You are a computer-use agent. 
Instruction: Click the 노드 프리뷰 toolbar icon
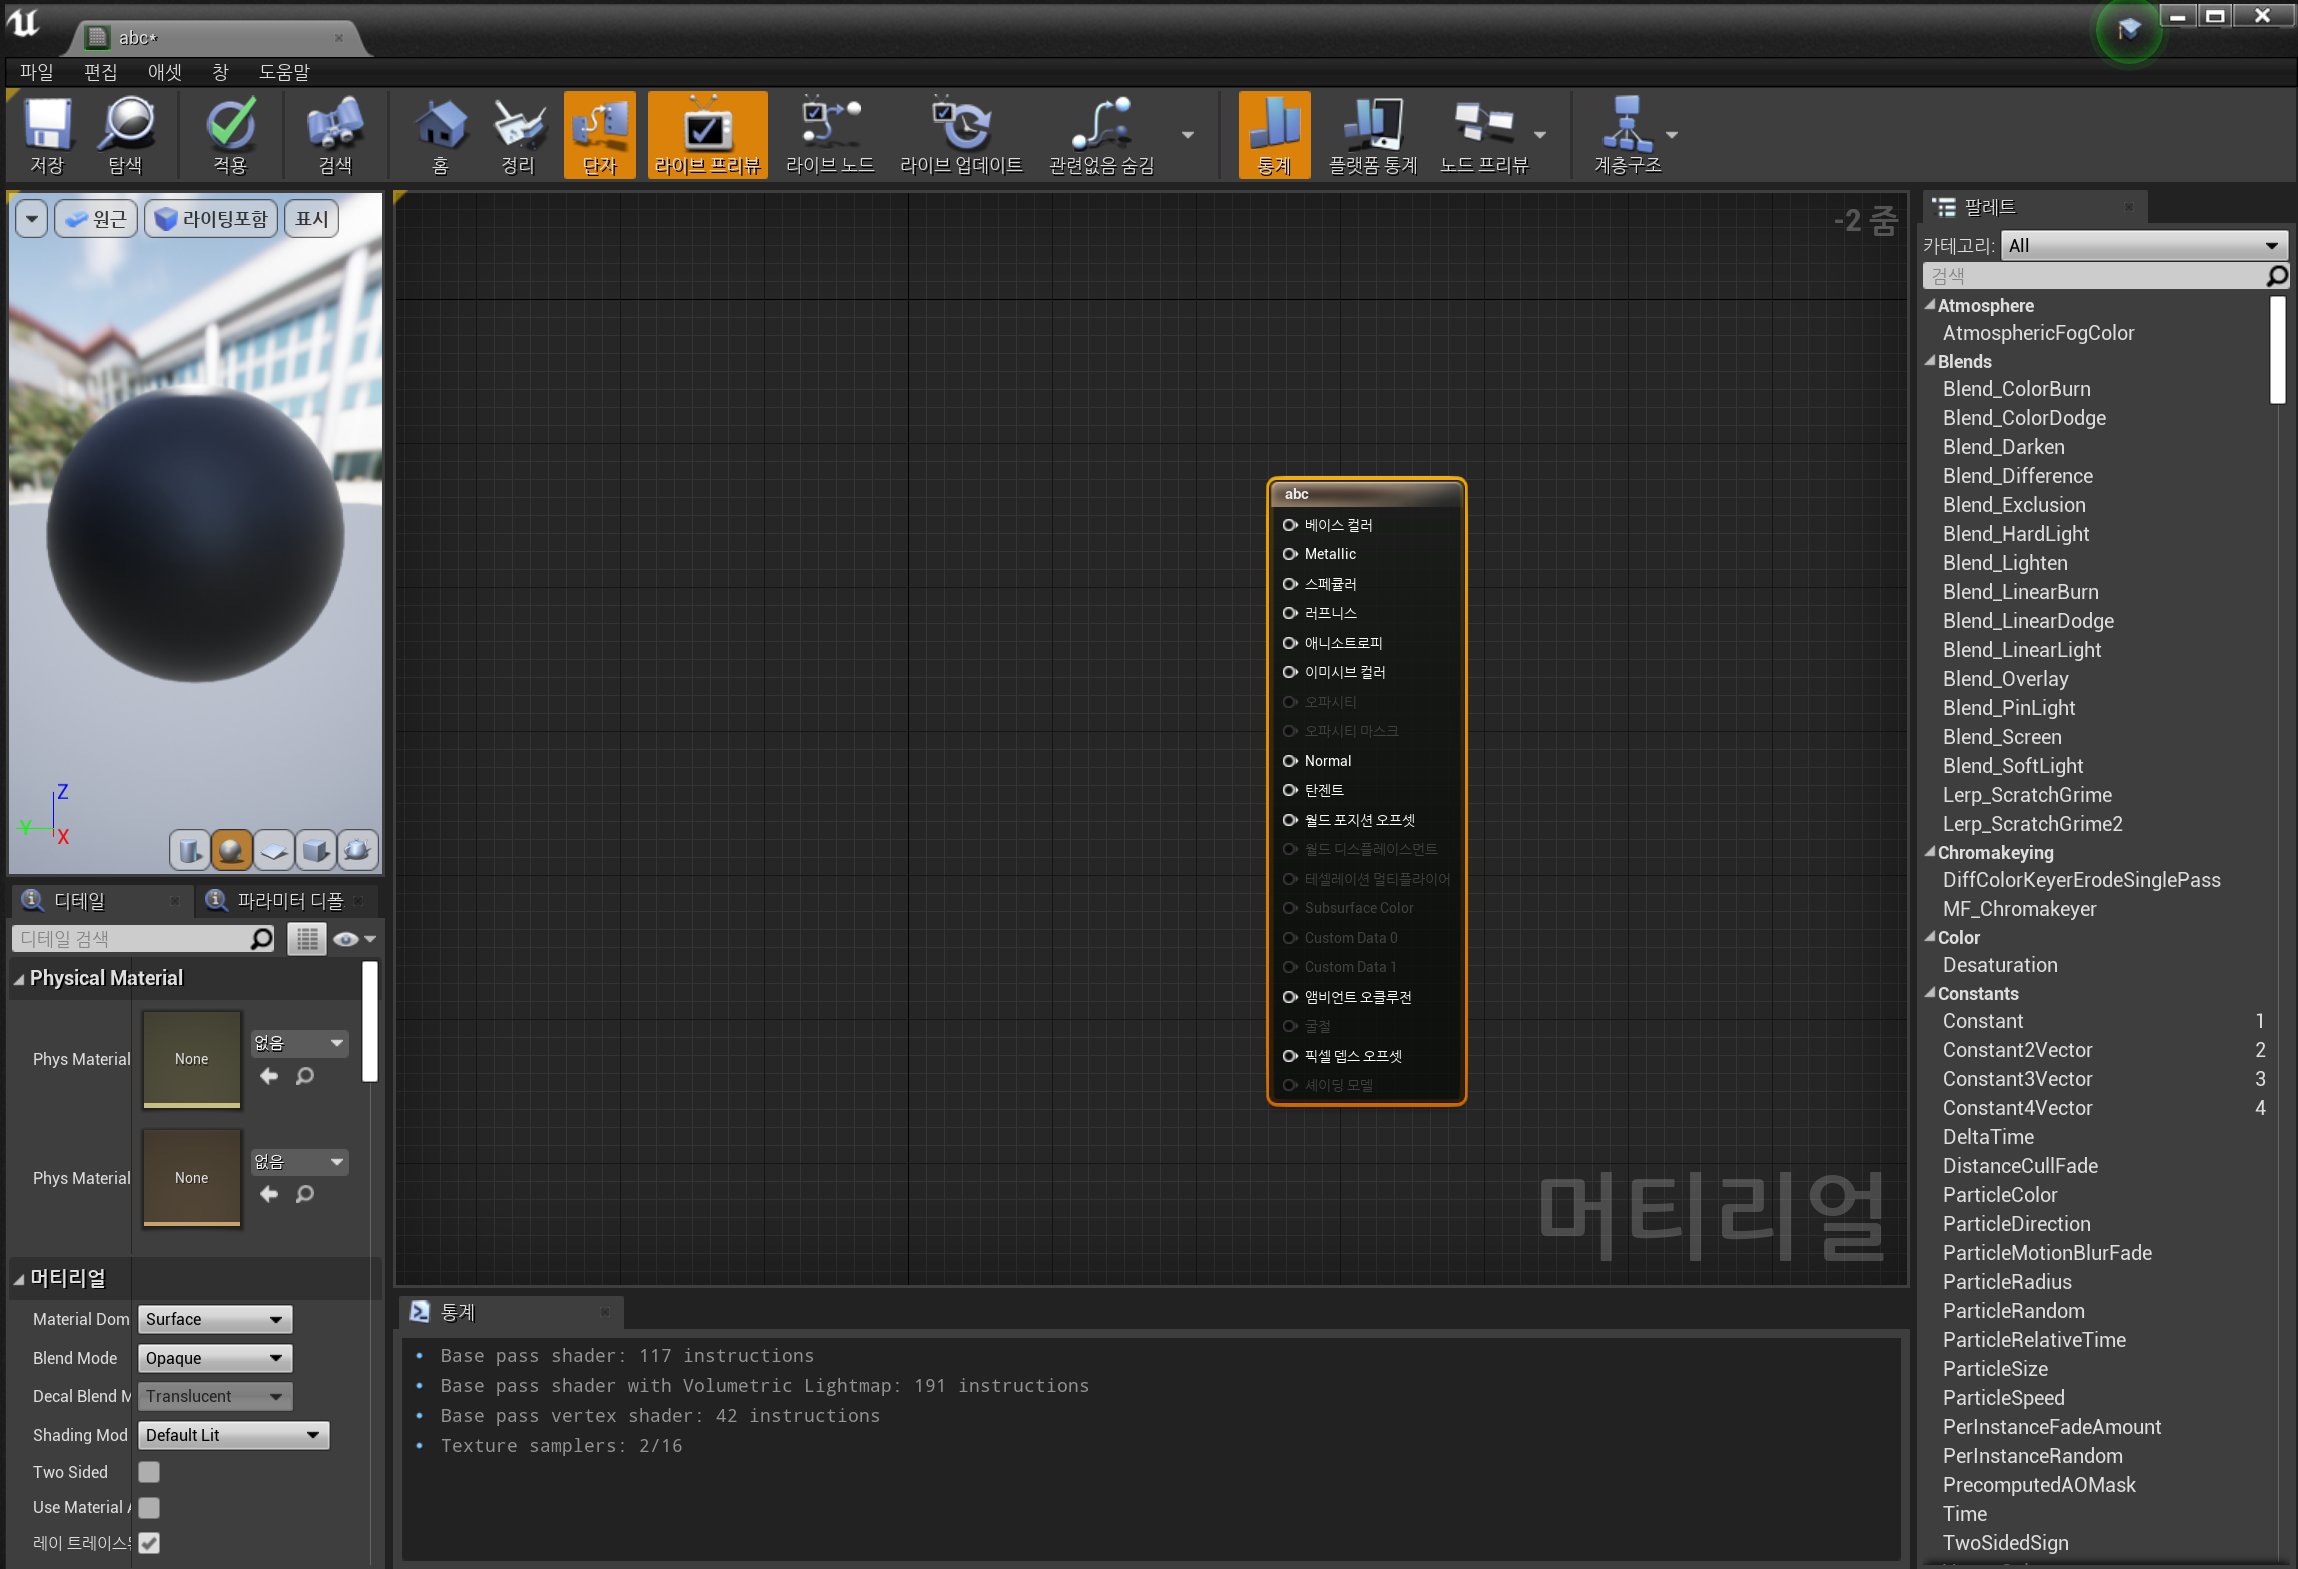[x=1484, y=134]
